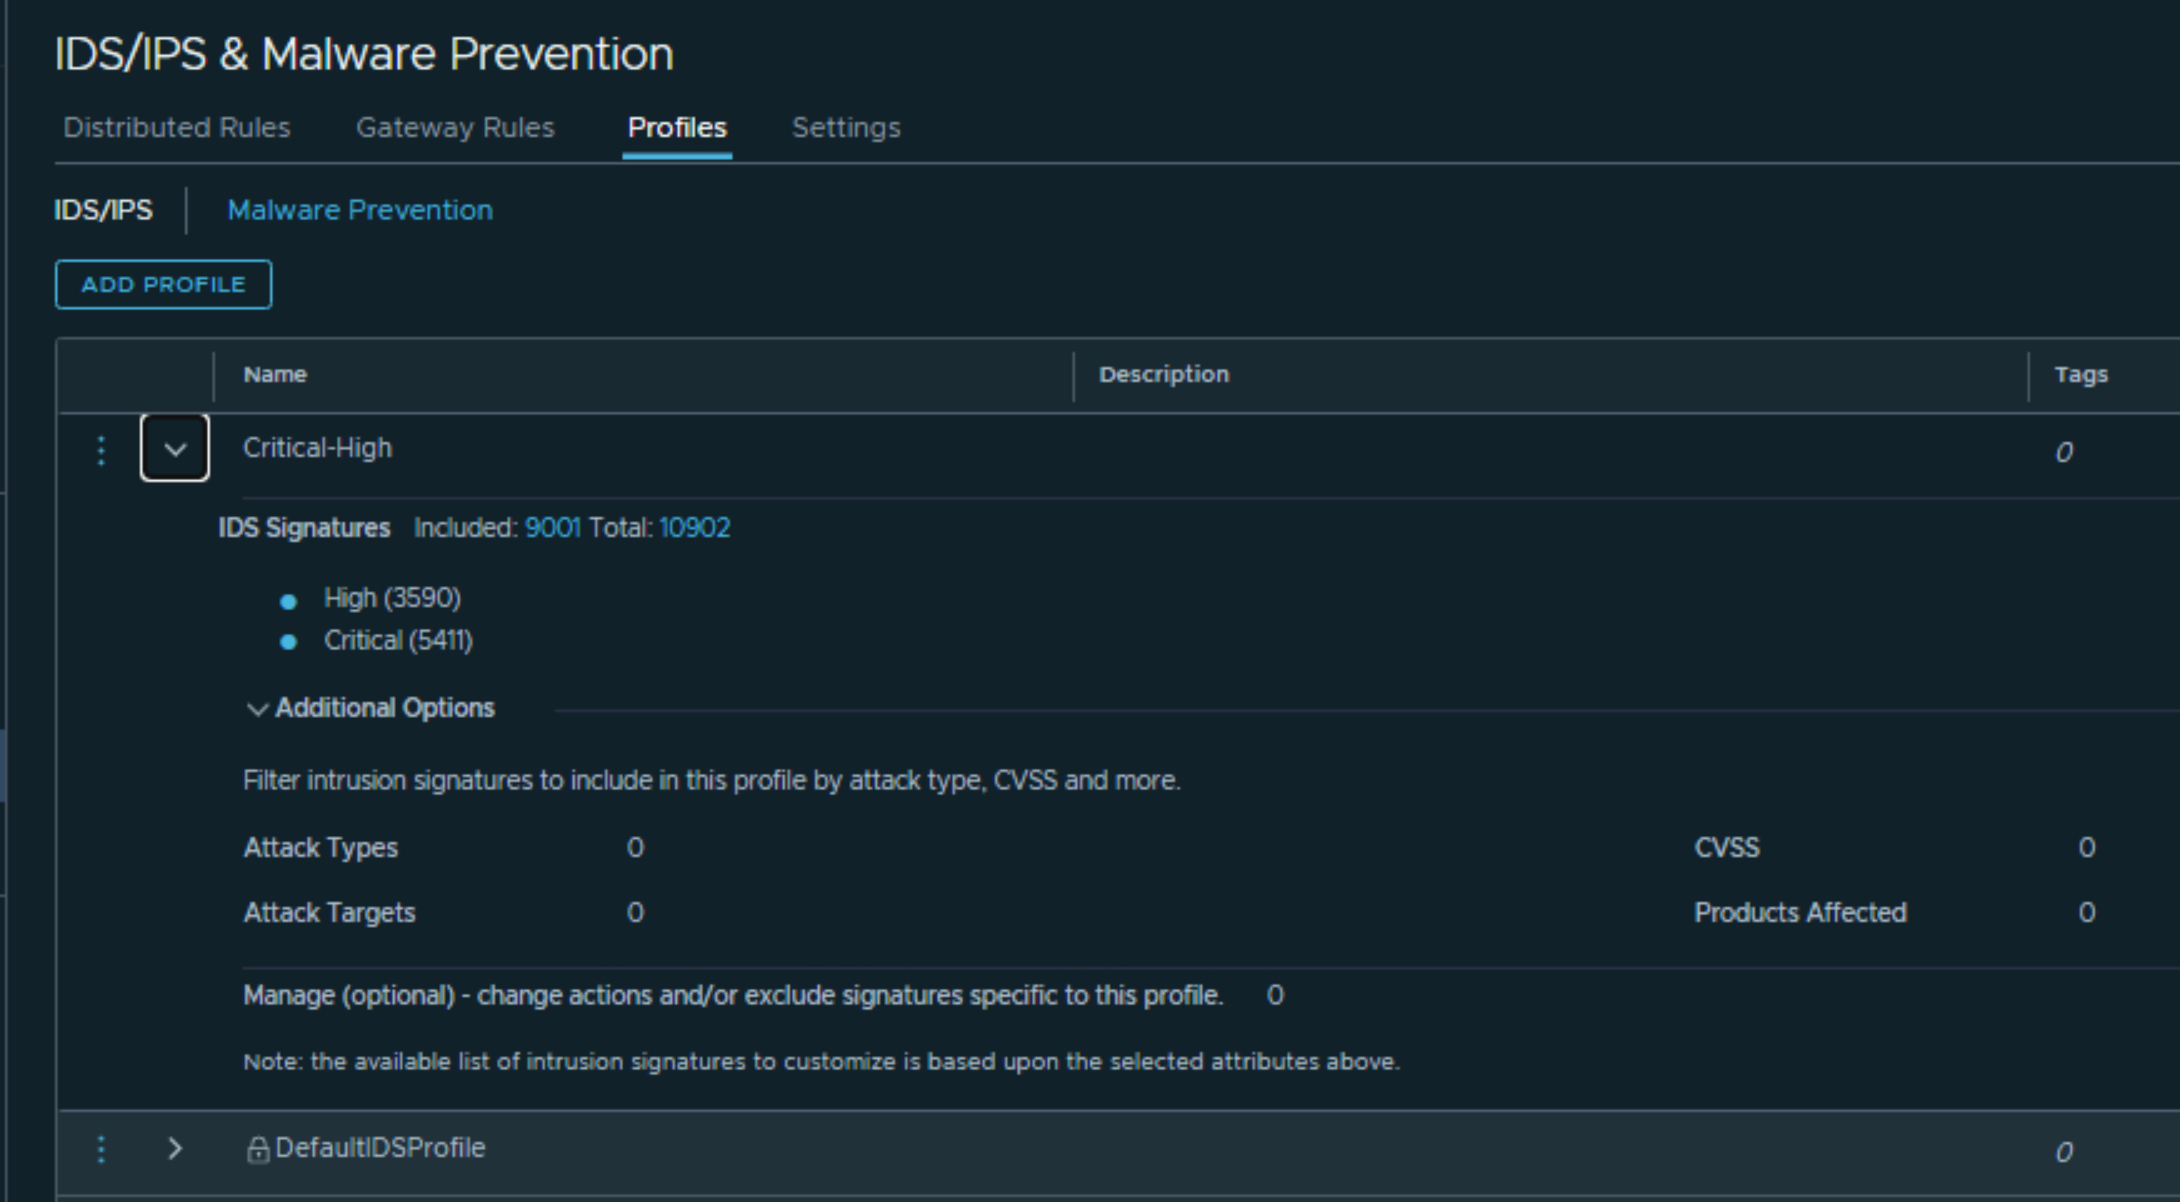Image resolution: width=2180 pixels, height=1202 pixels.
Task: Open the Malware Prevention sub-tab
Action: pos(360,210)
